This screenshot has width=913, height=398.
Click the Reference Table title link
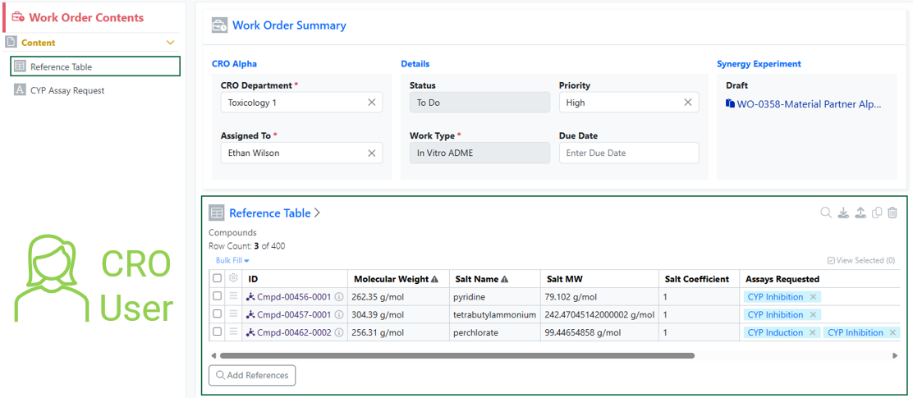(270, 213)
